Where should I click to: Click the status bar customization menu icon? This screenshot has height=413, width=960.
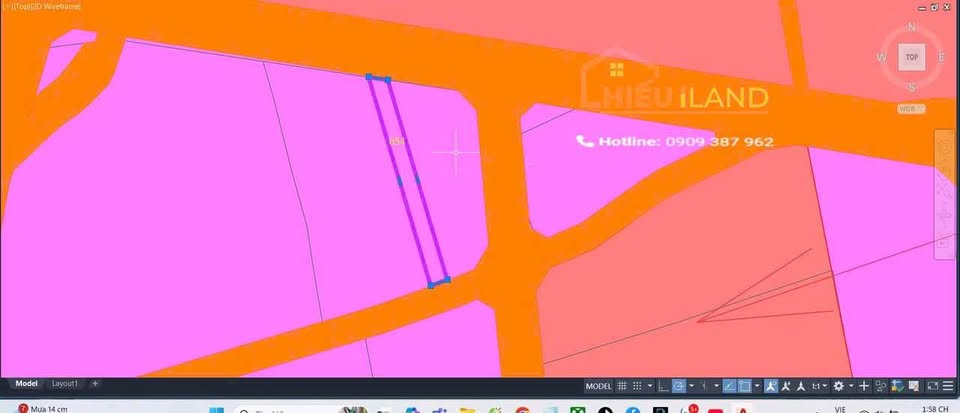pos(949,386)
